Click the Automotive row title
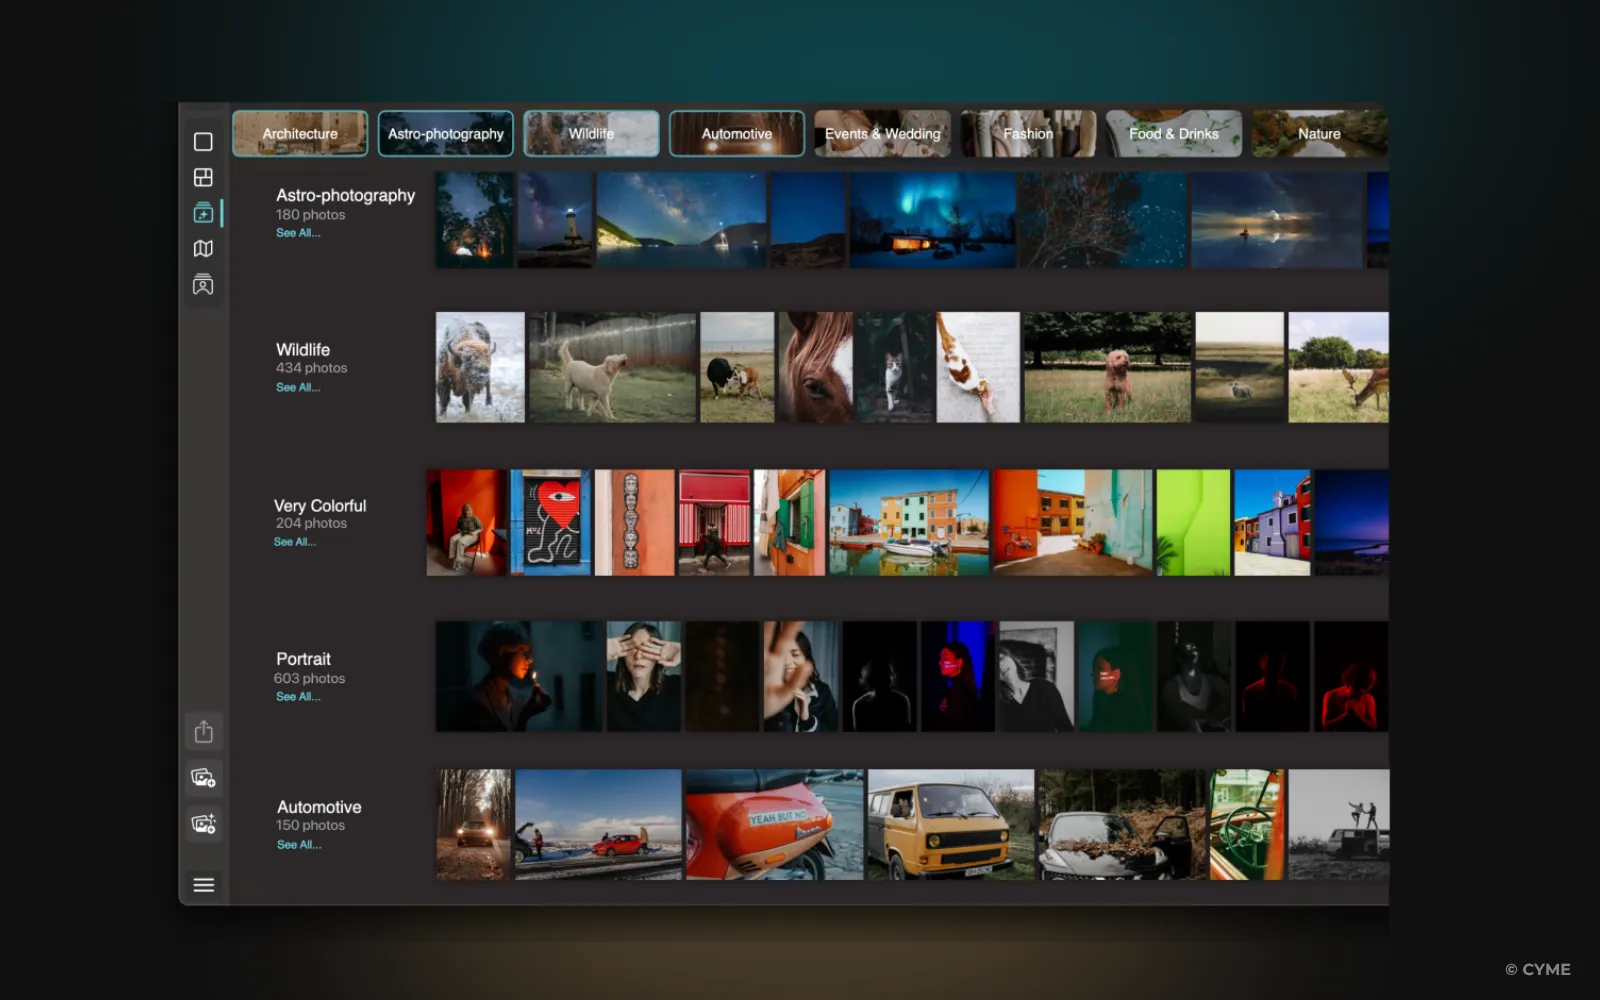The width and height of the screenshot is (1600, 1000). tap(319, 807)
